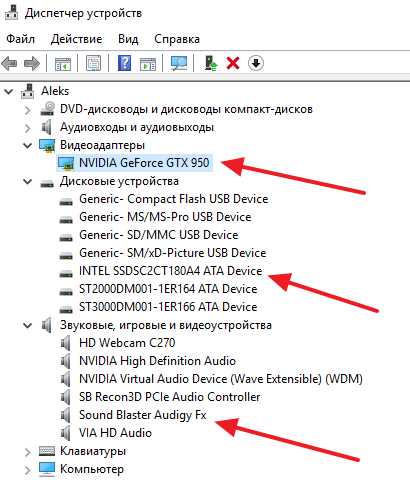Viewport: 410px width, 480px height.
Task: Click the Properties sheet toolbar icon
Action: 93,63
